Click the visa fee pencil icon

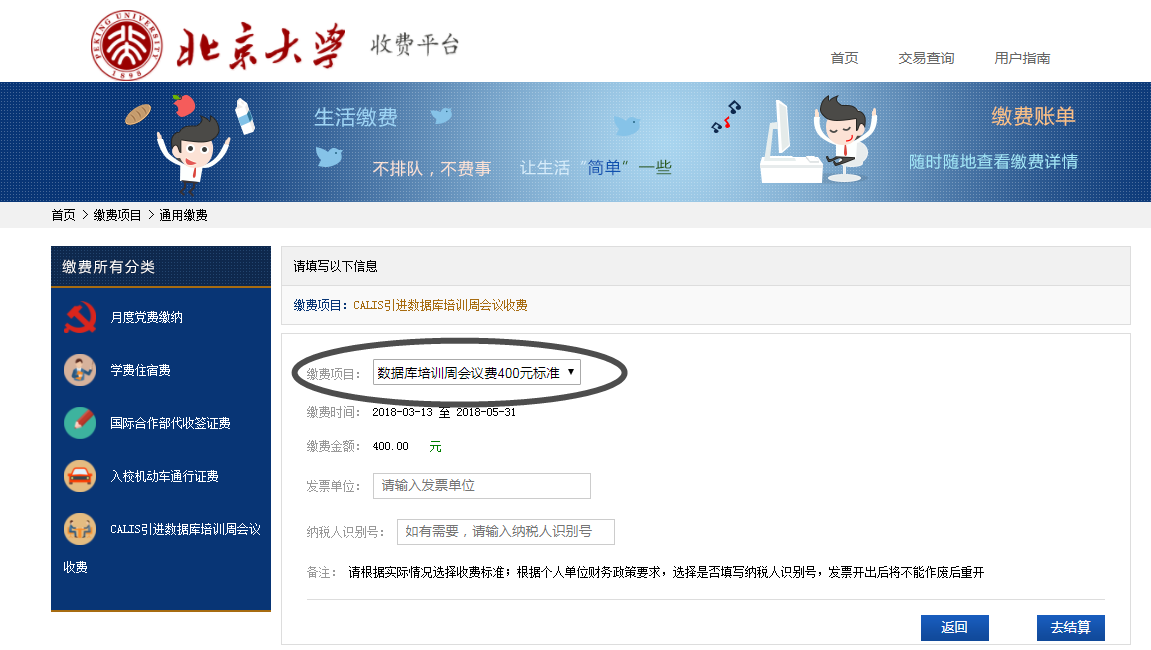point(80,423)
